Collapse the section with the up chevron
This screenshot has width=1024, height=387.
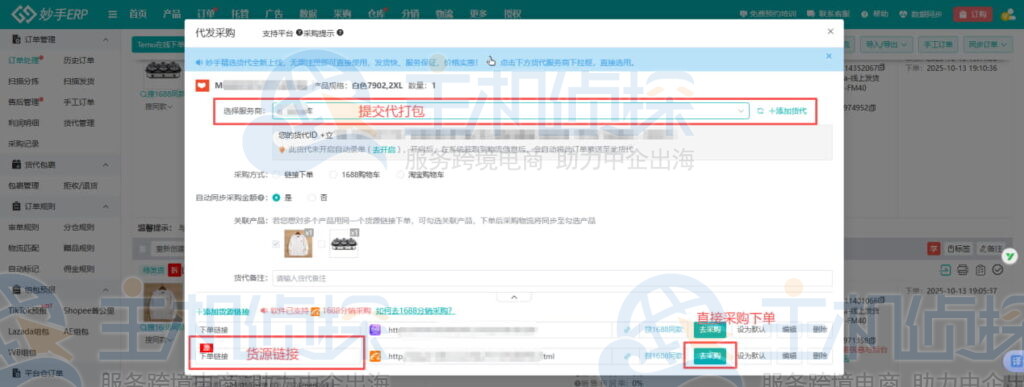513,297
